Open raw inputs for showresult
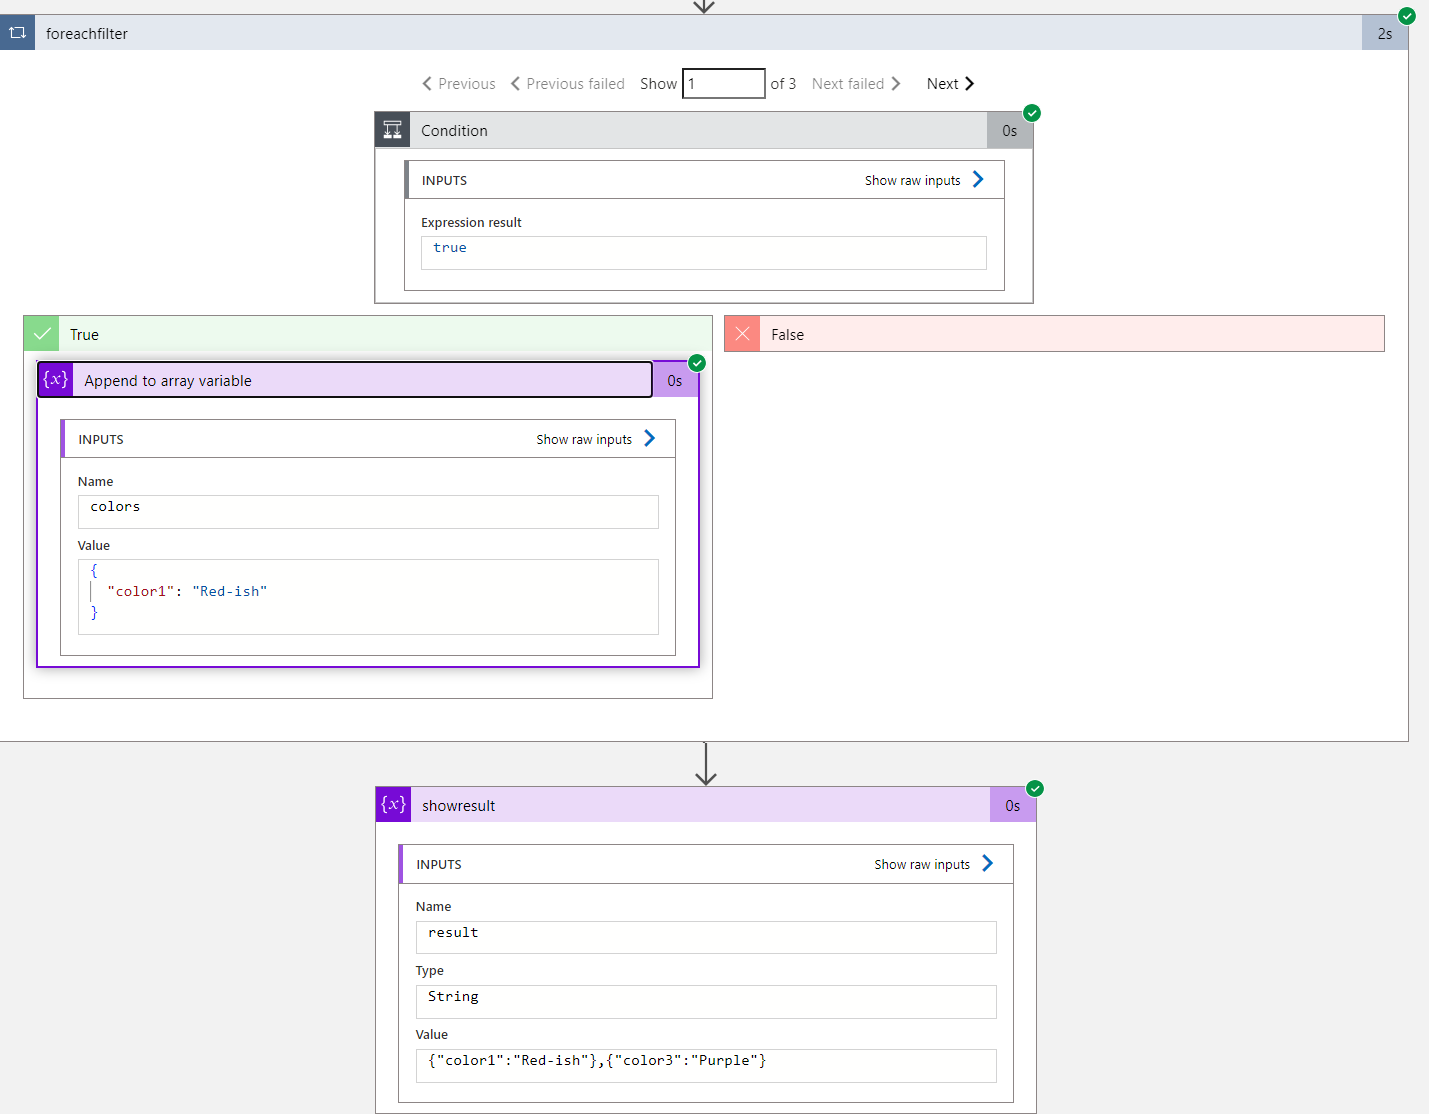Image resolution: width=1429 pixels, height=1114 pixels. 933,864
